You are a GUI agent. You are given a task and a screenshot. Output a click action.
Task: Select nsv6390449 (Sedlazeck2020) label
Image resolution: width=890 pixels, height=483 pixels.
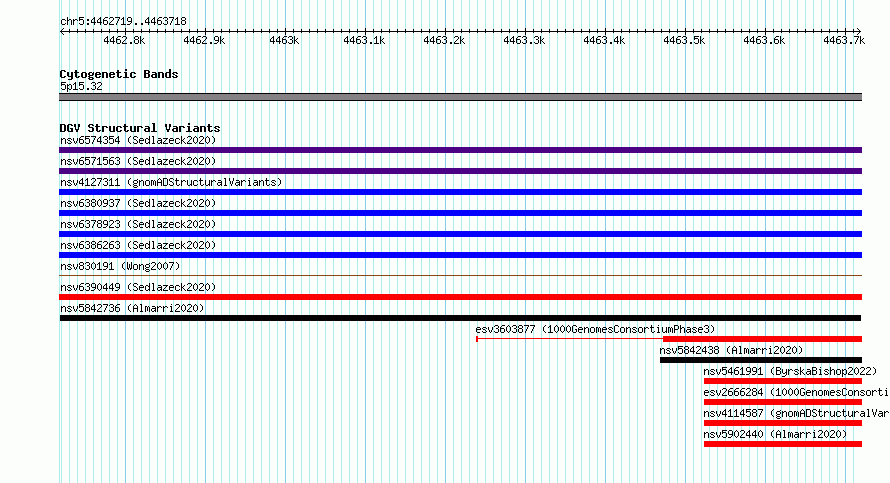pos(138,287)
